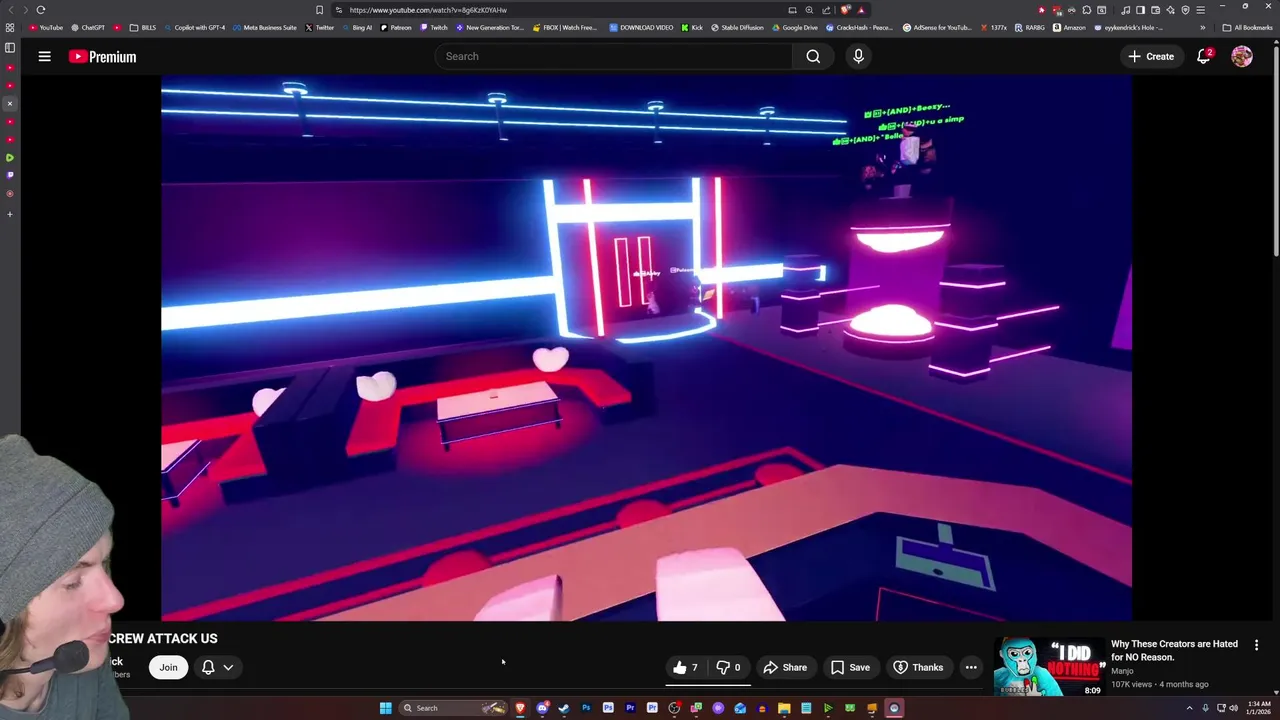Start voice search with the microphone
This screenshot has width=1280, height=720.
coord(858,56)
